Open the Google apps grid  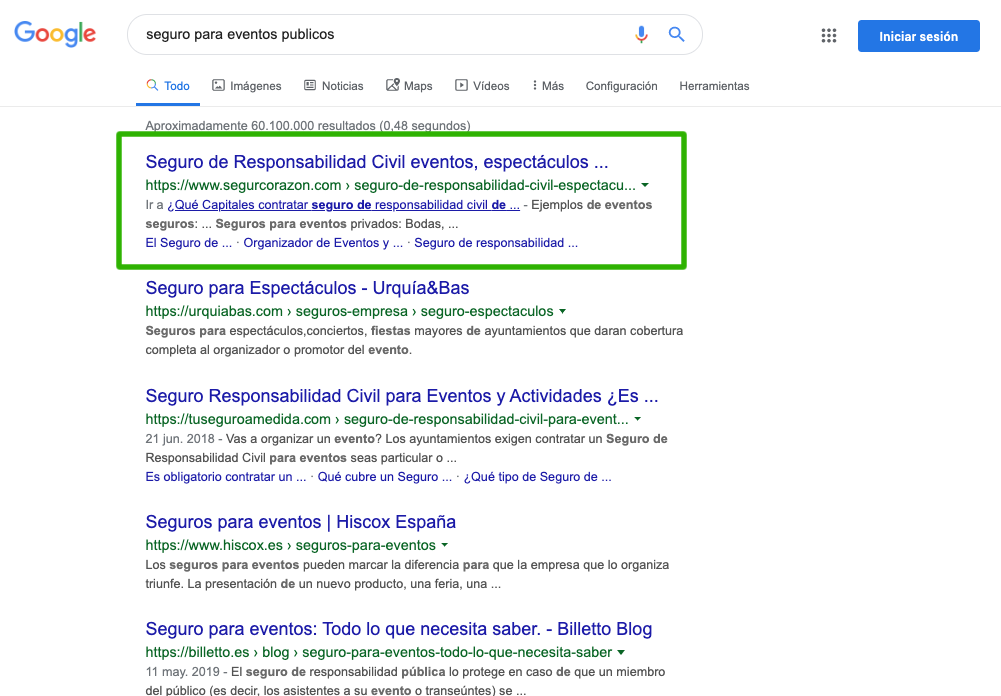(x=829, y=36)
